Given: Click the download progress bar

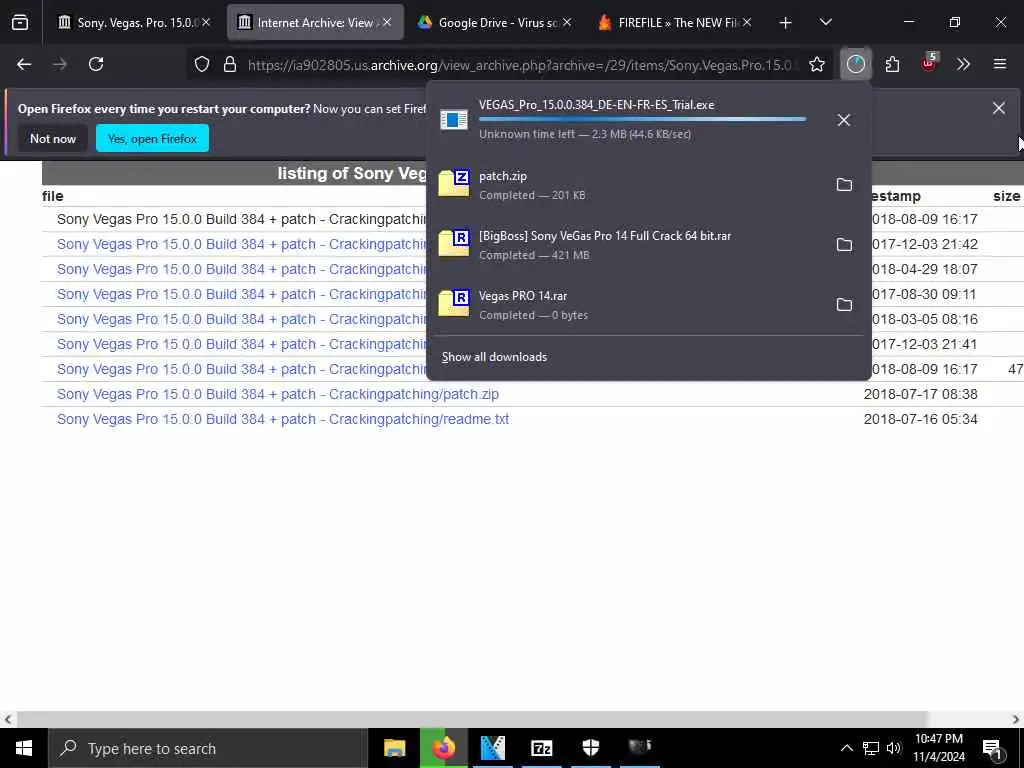Looking at the screenshot, I should tap(643, 119).
